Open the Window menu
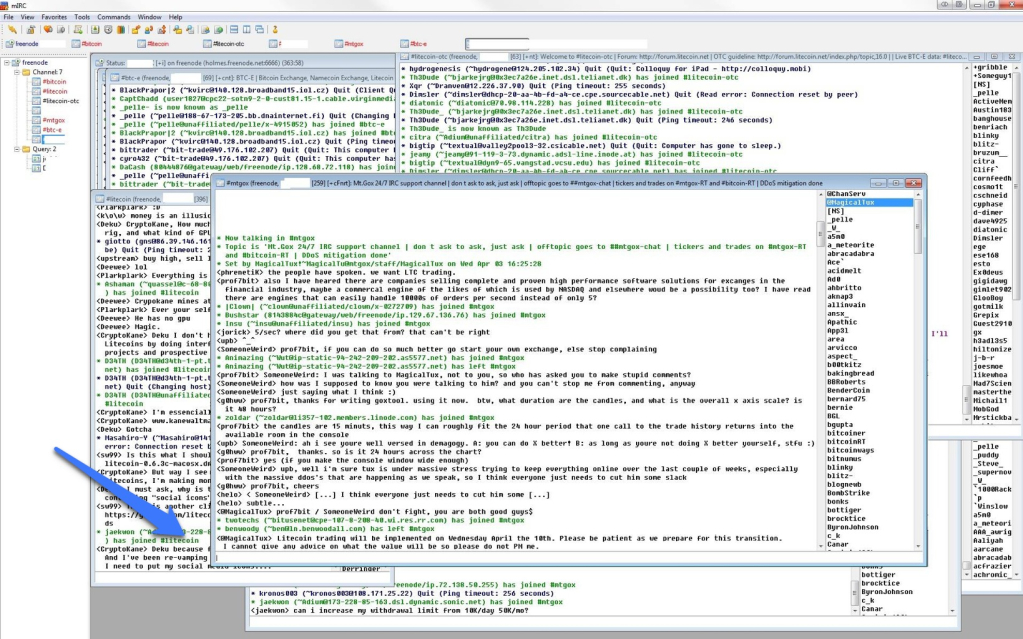 pyautogui.click(x=149, y=17)
